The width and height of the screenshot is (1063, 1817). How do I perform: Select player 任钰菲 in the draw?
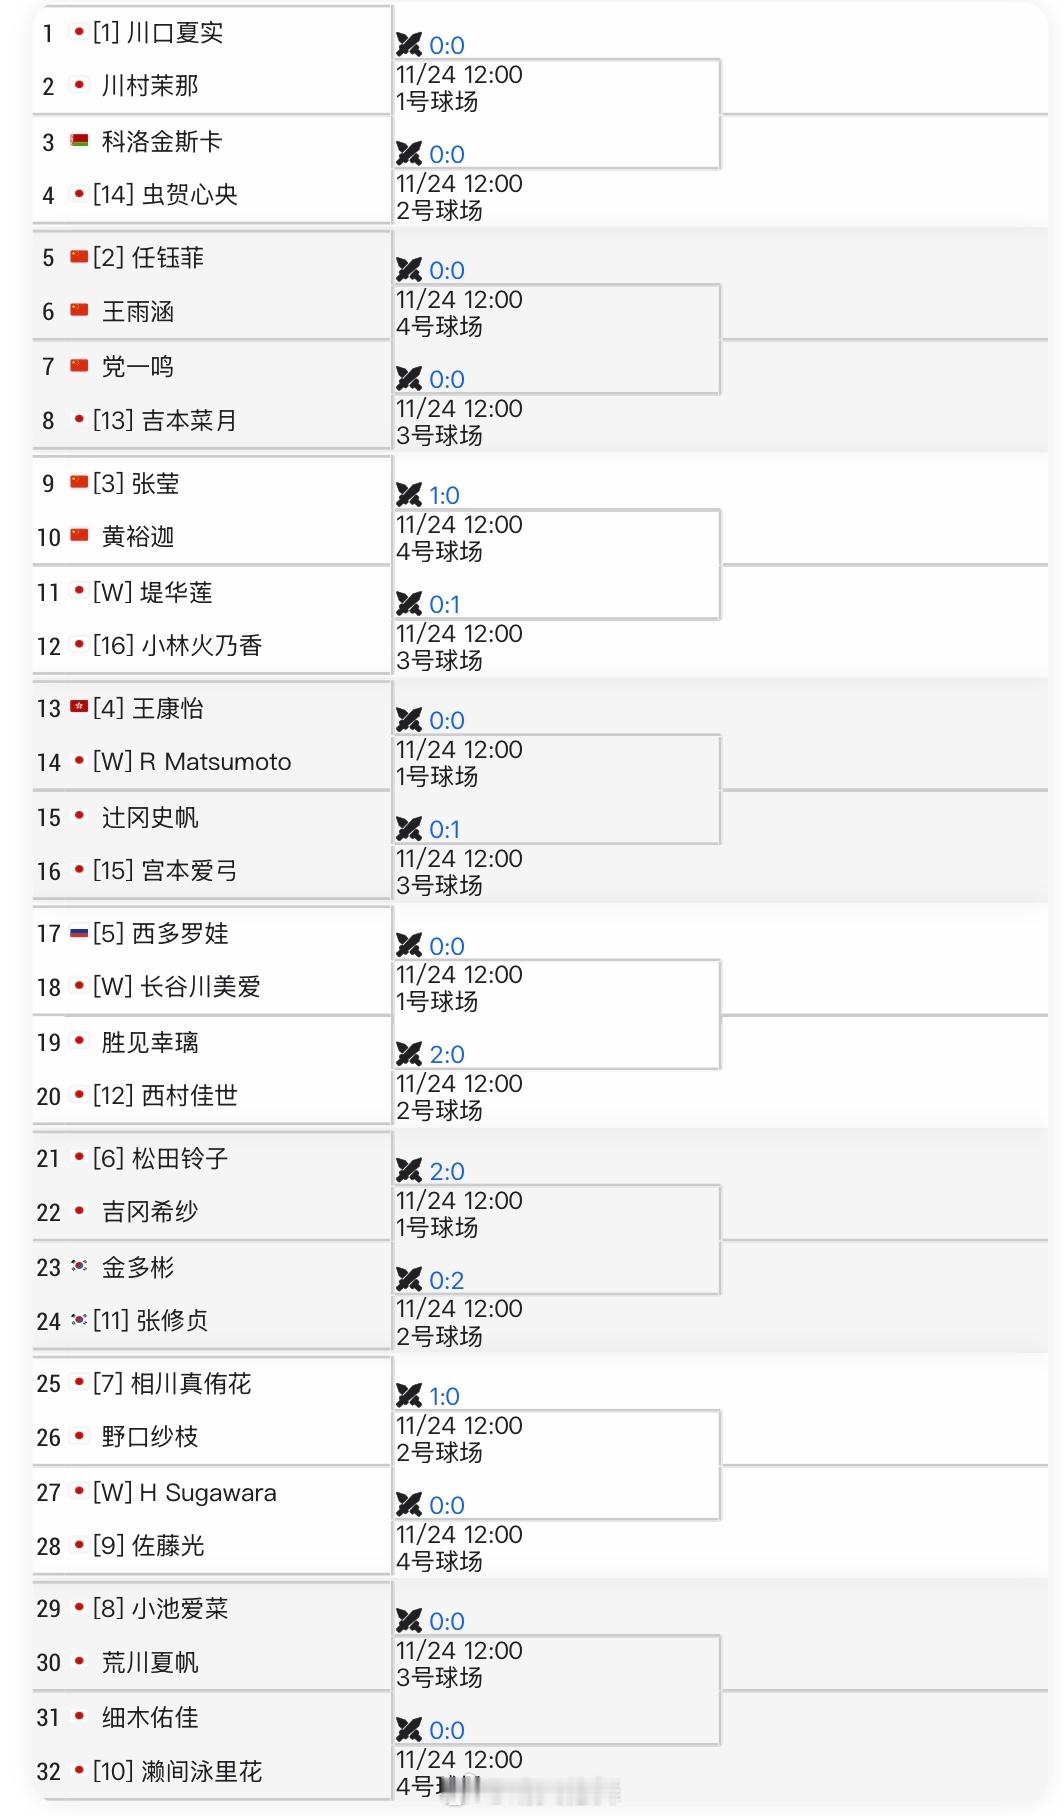tap(167, 258)
